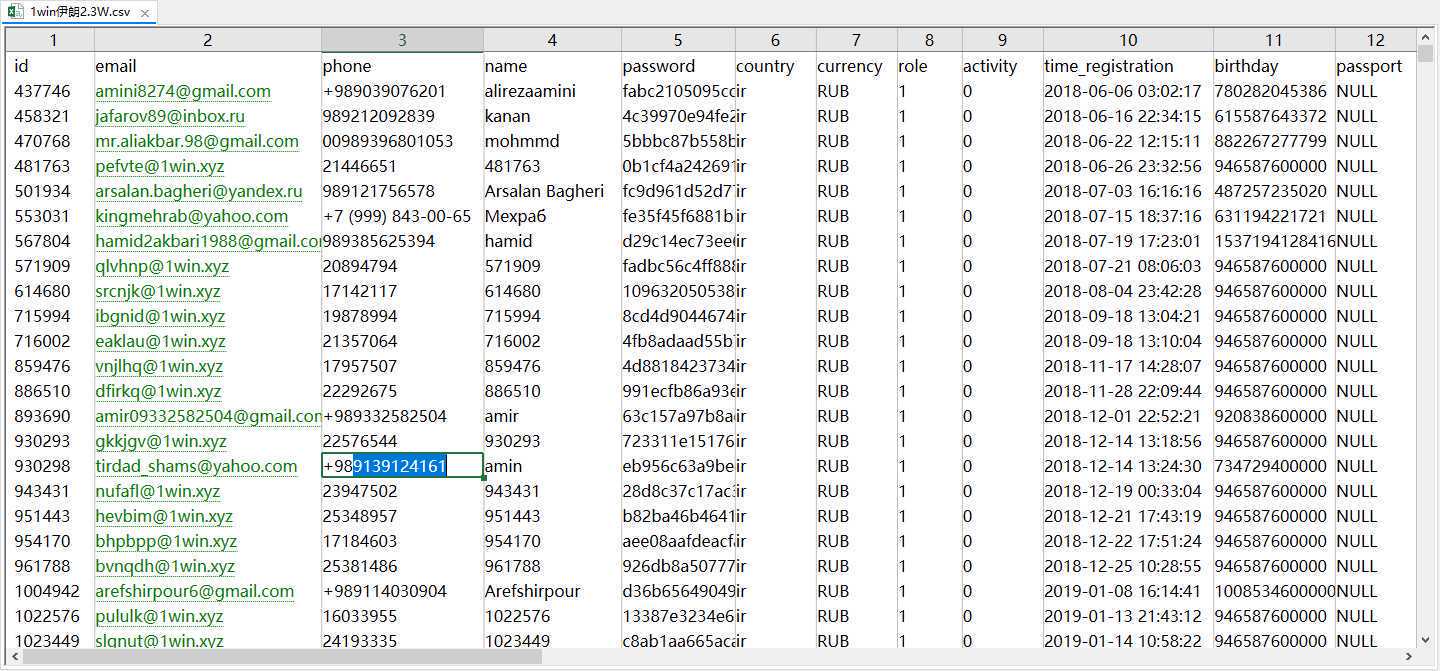Select registration time 2018-11-28 22:09:44
The width and height of the screenshot is (1440, 671).
[x=1128, y=391]
